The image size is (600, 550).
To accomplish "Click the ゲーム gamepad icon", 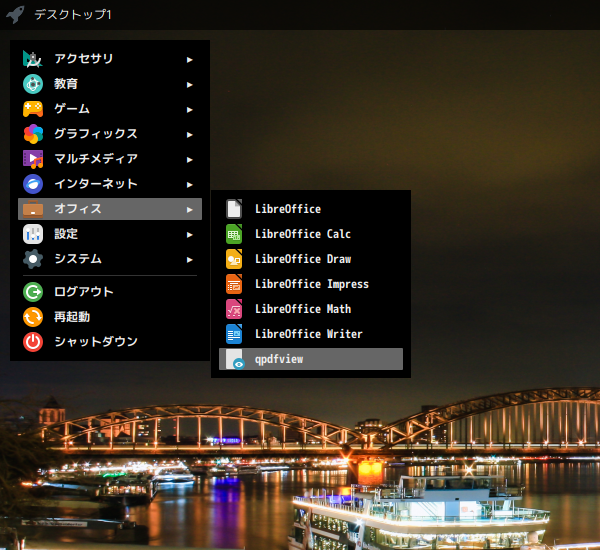I will click(x=33, y=109).
